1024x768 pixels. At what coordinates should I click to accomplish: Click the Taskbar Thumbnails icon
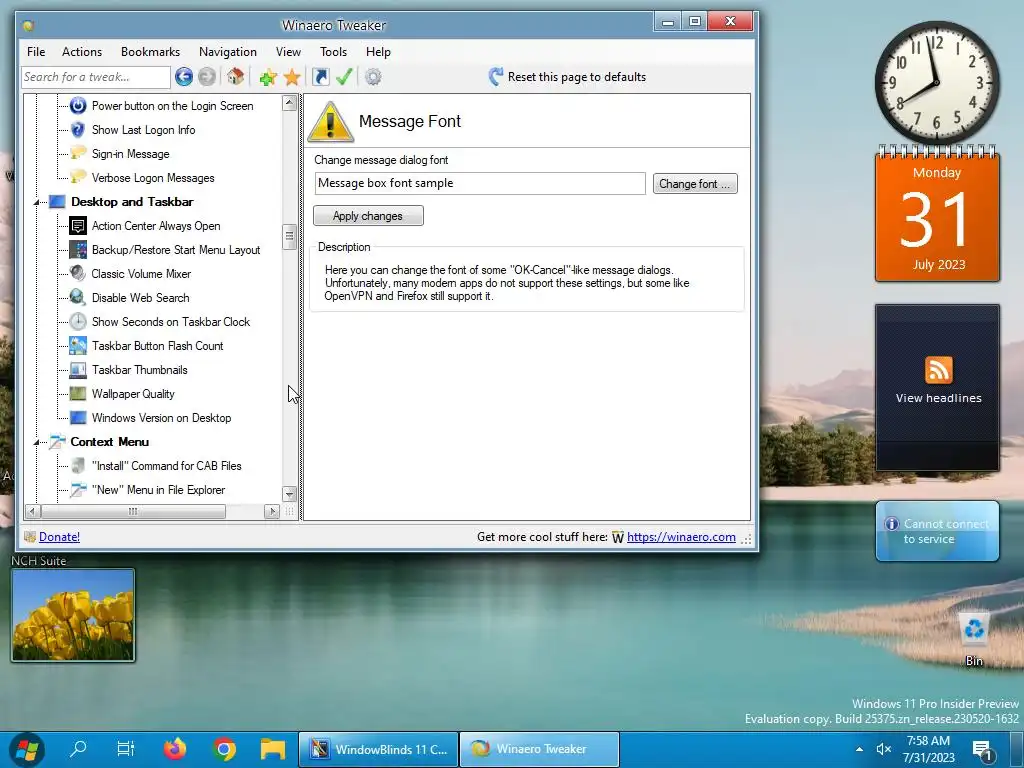click(x=78, y=370)
